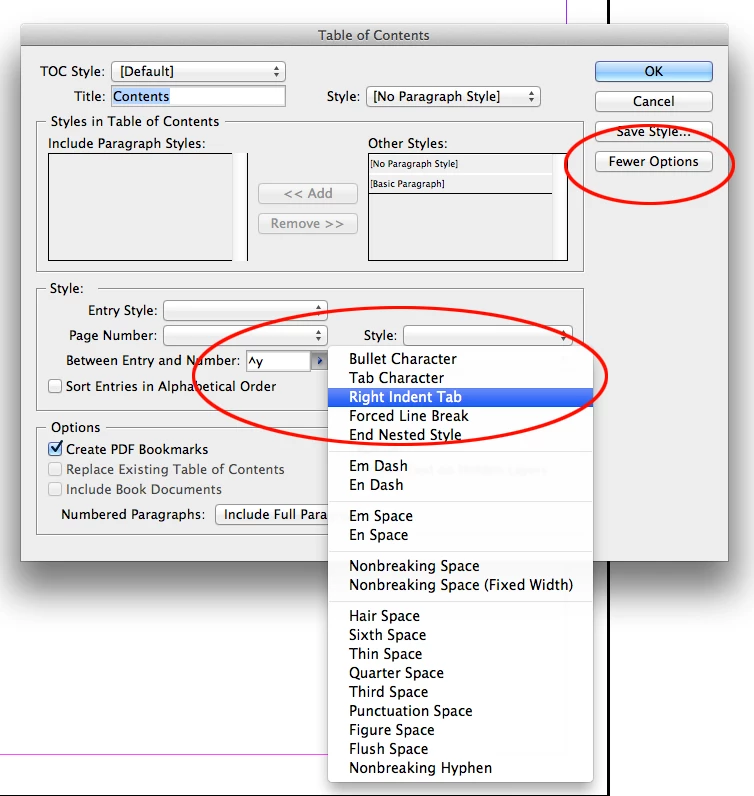Select Em Space from the menu

(460, 516)
